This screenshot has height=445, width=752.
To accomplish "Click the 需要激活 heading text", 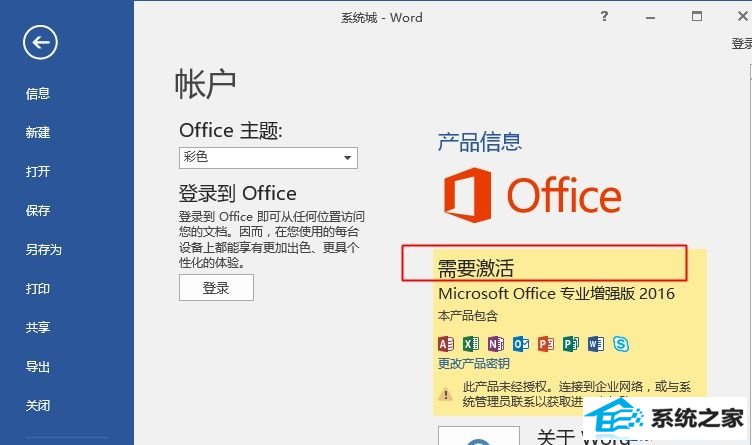I will pyautogui.click(x=476, y=268).
